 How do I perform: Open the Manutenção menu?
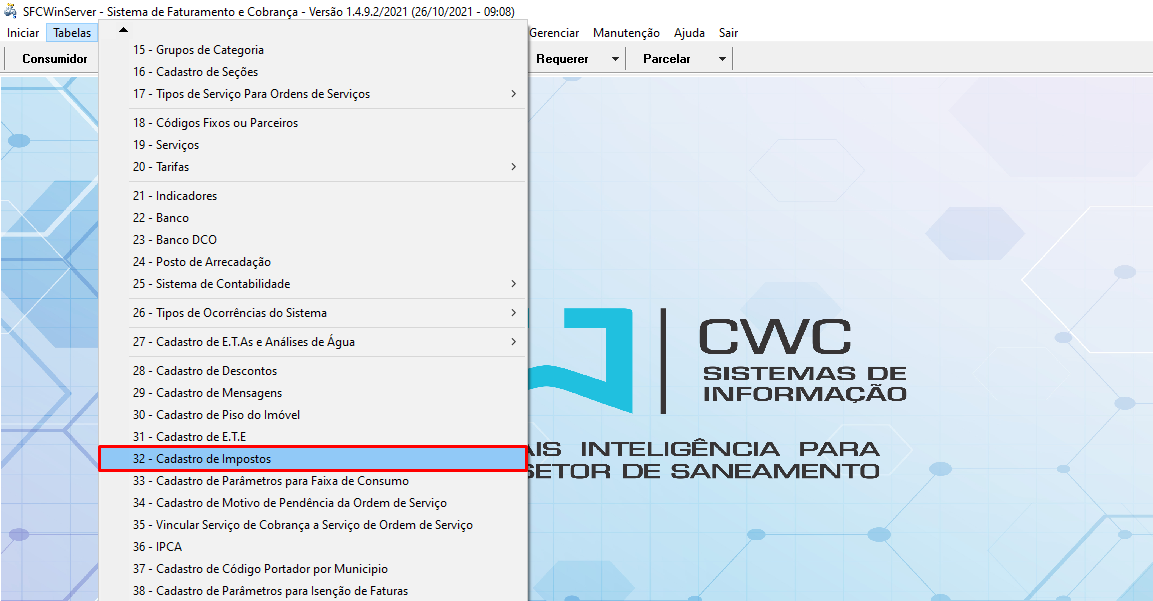pyautogui.click(x=626, y=33)
